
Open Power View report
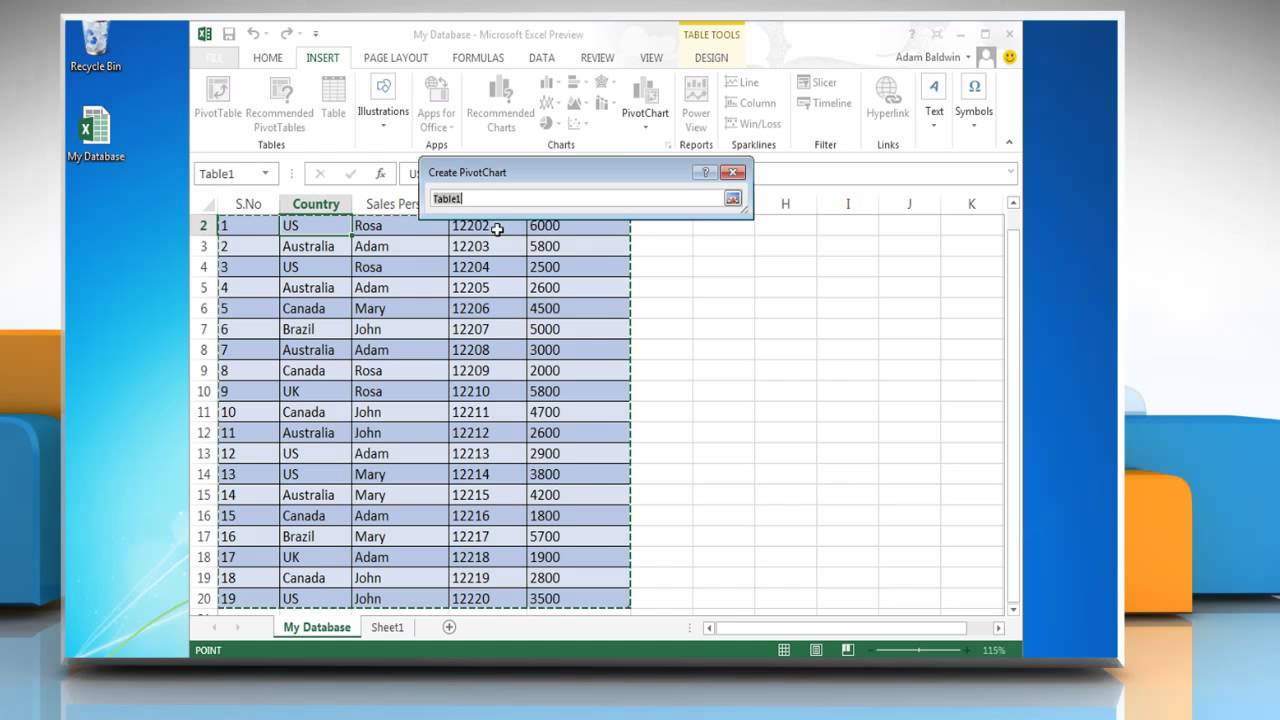696,105
